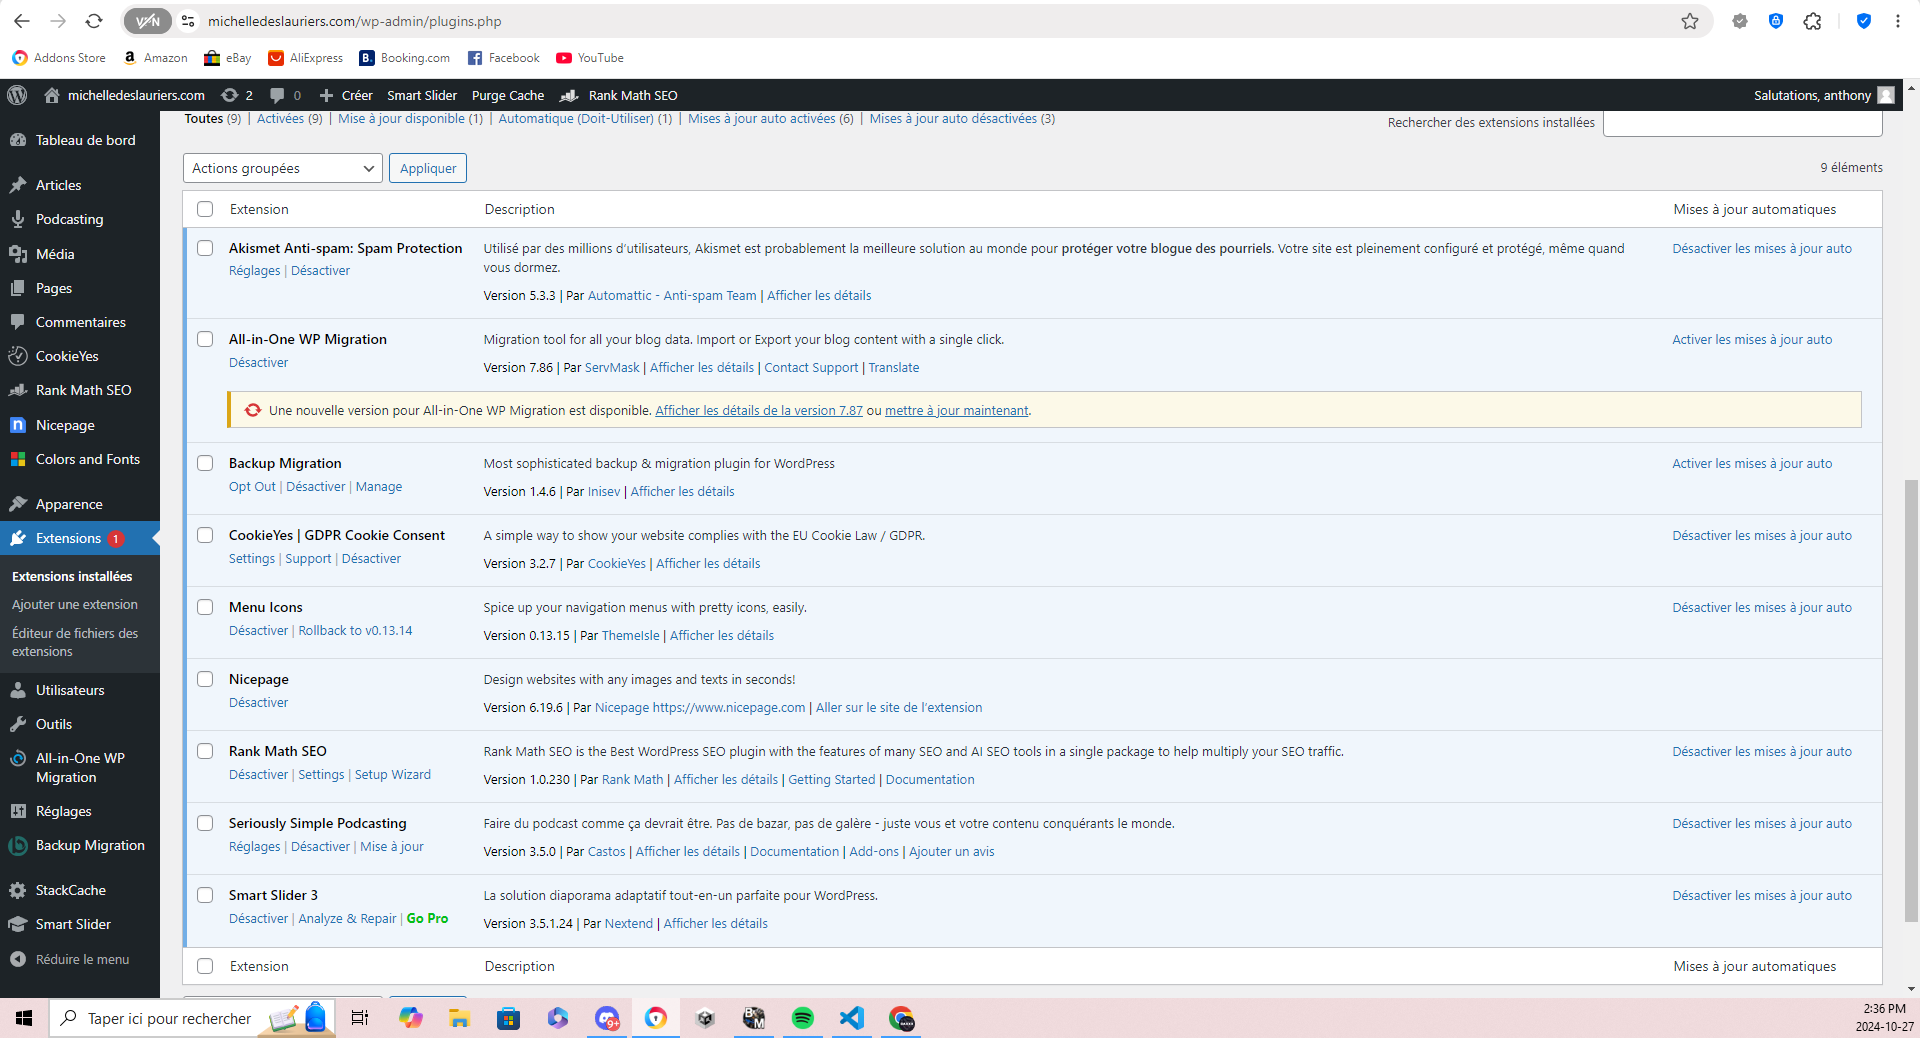Screen dimensions: 1920x1038
Task: Click the page vertical scrollbar
Action: pos(1911,700)
